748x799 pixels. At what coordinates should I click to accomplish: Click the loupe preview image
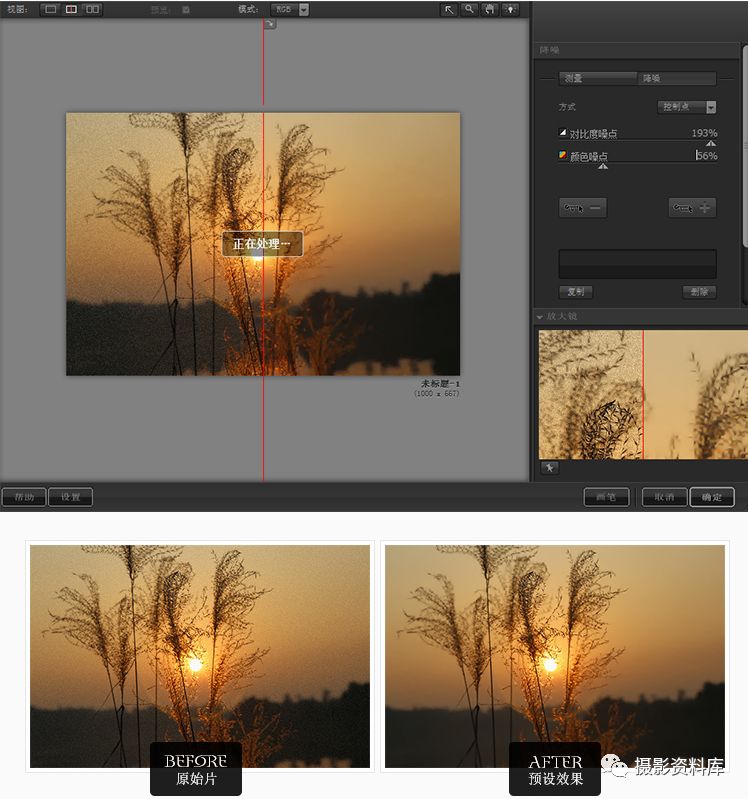pyautogui.click(x=643, y=394)
